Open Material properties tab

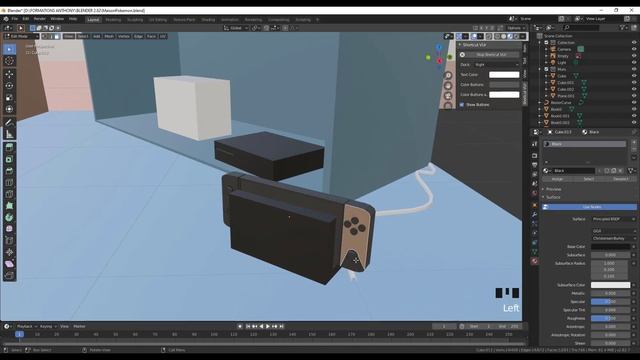pyautogui.click(x=534, y=261)
